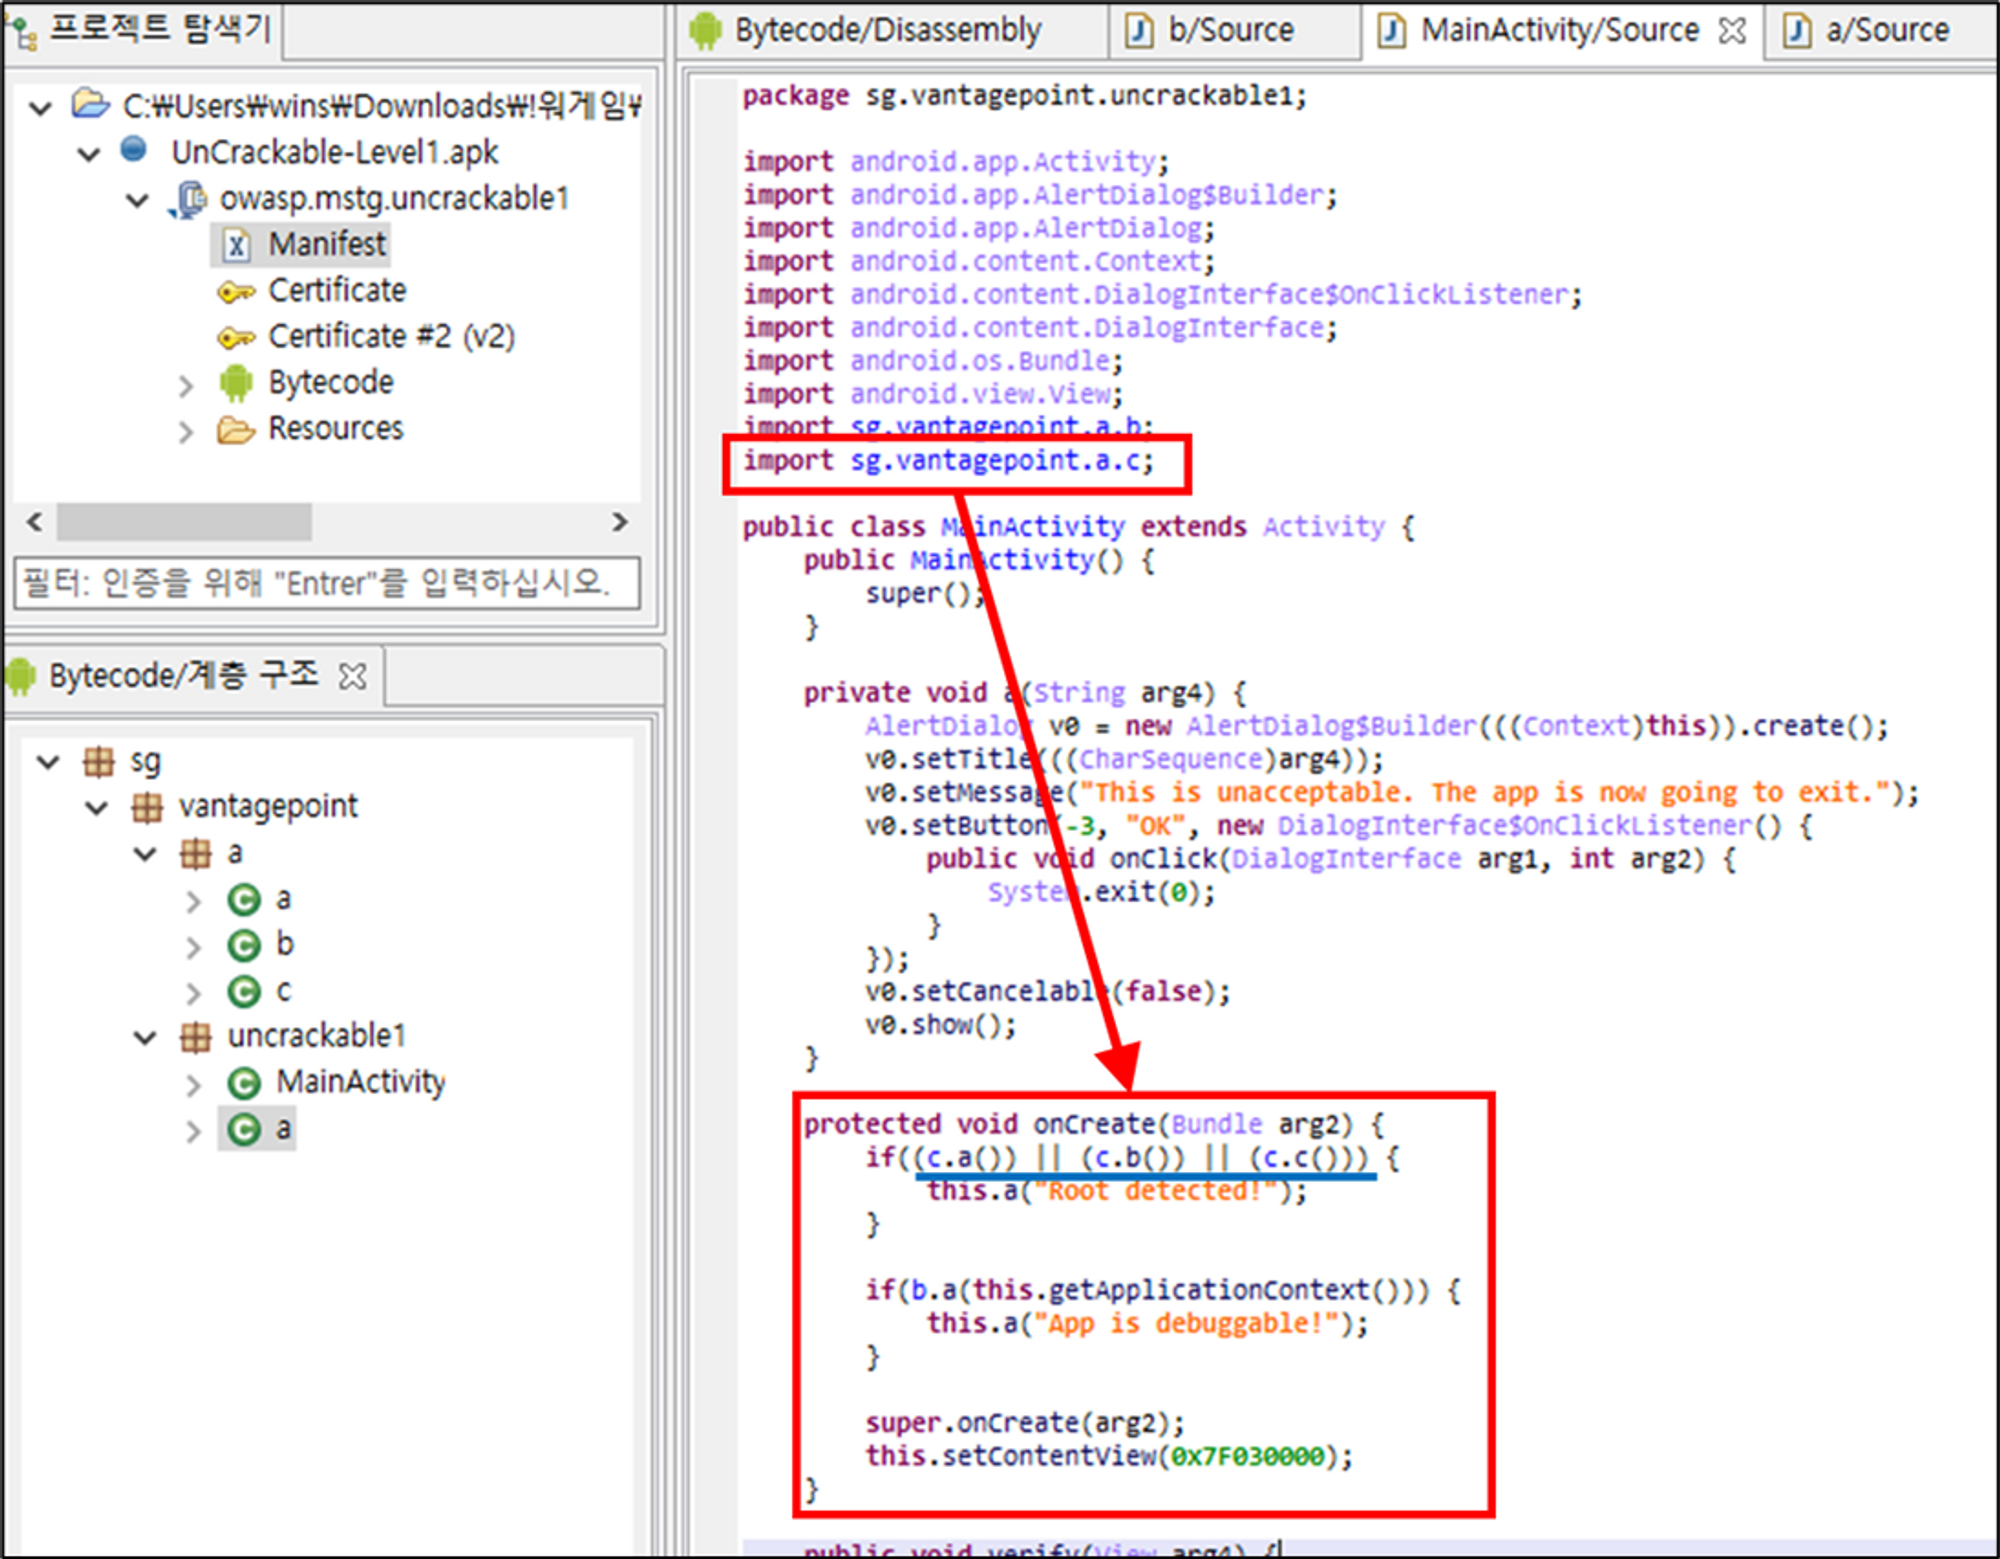Click the filter input field
The image size is (2000, 1559).
tap(326, 582)
